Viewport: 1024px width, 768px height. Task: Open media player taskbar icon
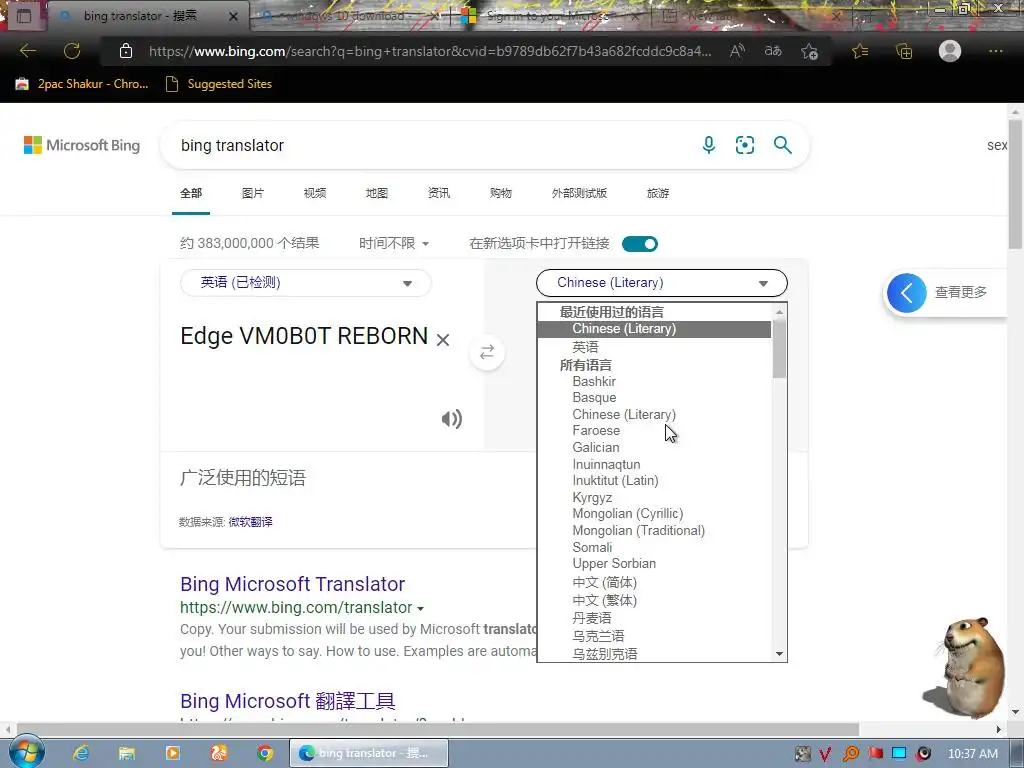172,754
